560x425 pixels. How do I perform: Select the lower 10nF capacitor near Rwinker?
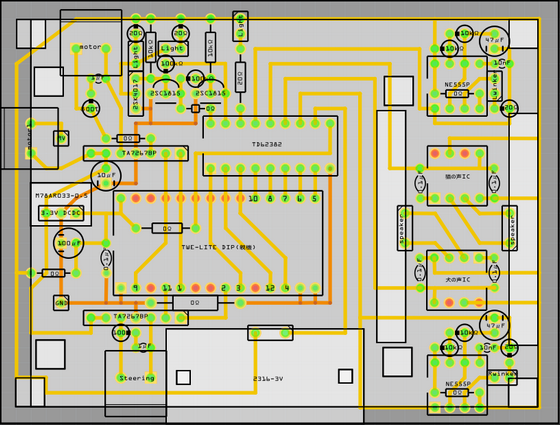pyautogui.click(x=487, y=348)
